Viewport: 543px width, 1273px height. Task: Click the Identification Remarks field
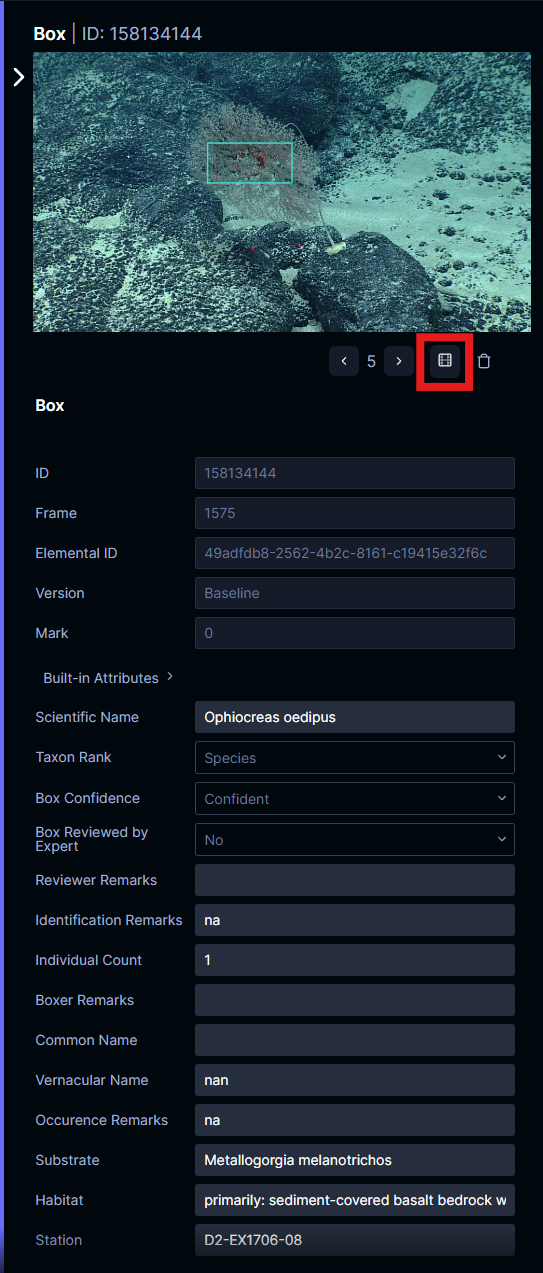tap(355, 920)
